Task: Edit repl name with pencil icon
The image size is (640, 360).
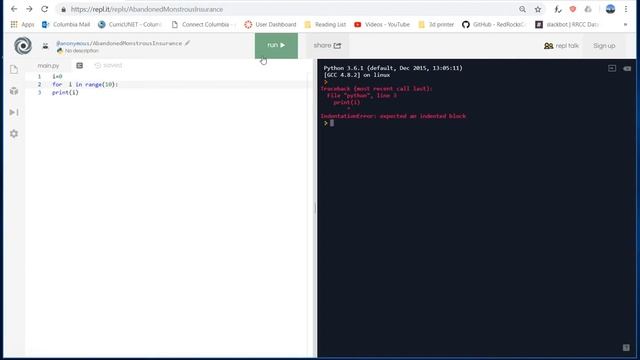Action: (x=187, y=42)
